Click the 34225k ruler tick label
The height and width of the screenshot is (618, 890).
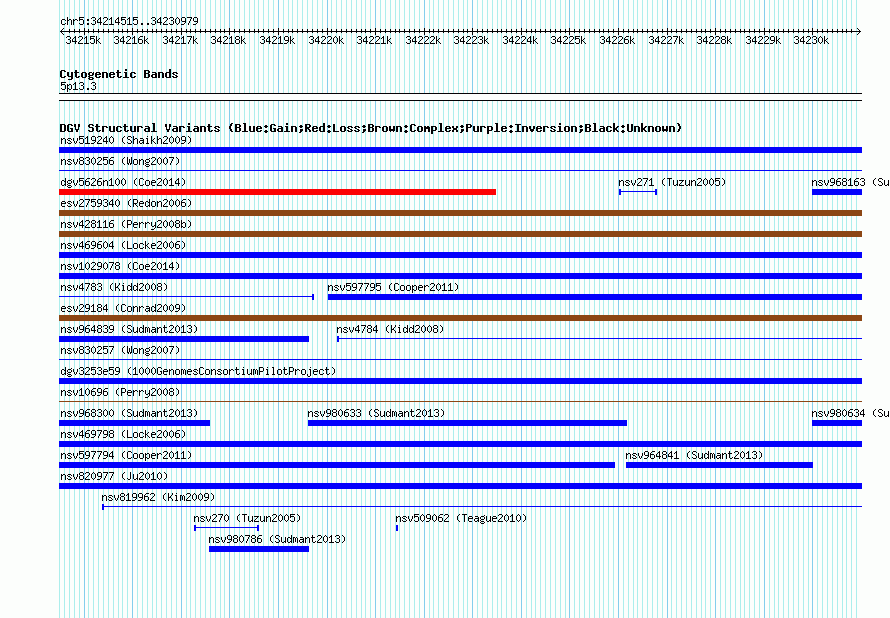pos(568,40)
